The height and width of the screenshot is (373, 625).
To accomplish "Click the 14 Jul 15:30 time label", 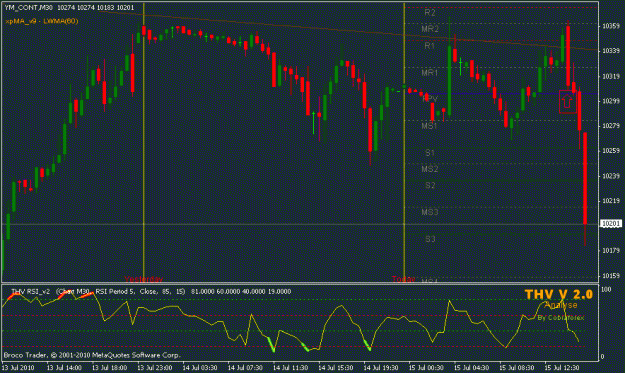I will click(336, 367).
